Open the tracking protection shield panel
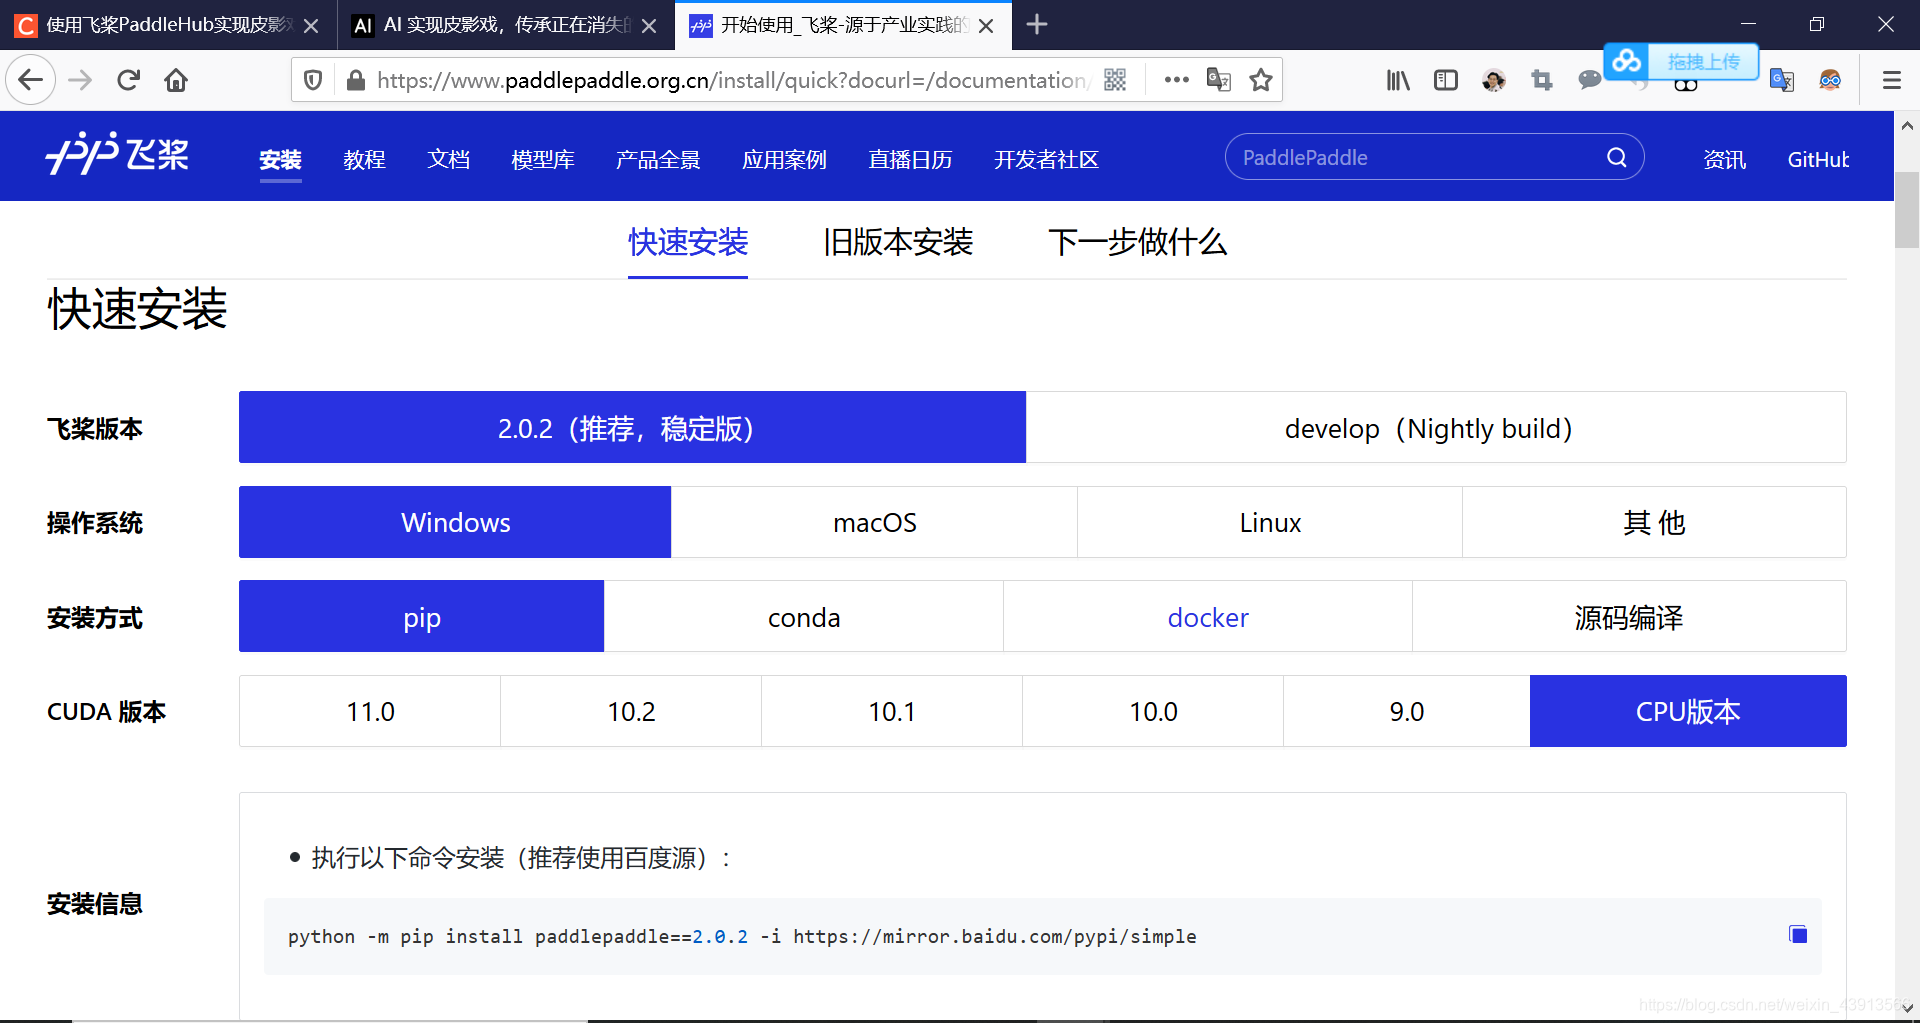Image resolution: width=1920 pixels, height=1023 pixels. (x=312, y=80)
